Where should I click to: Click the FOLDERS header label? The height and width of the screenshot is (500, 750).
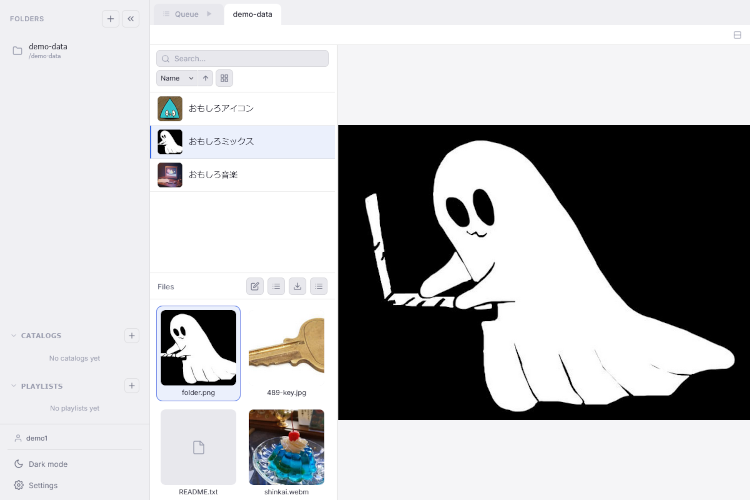point(27,19)
